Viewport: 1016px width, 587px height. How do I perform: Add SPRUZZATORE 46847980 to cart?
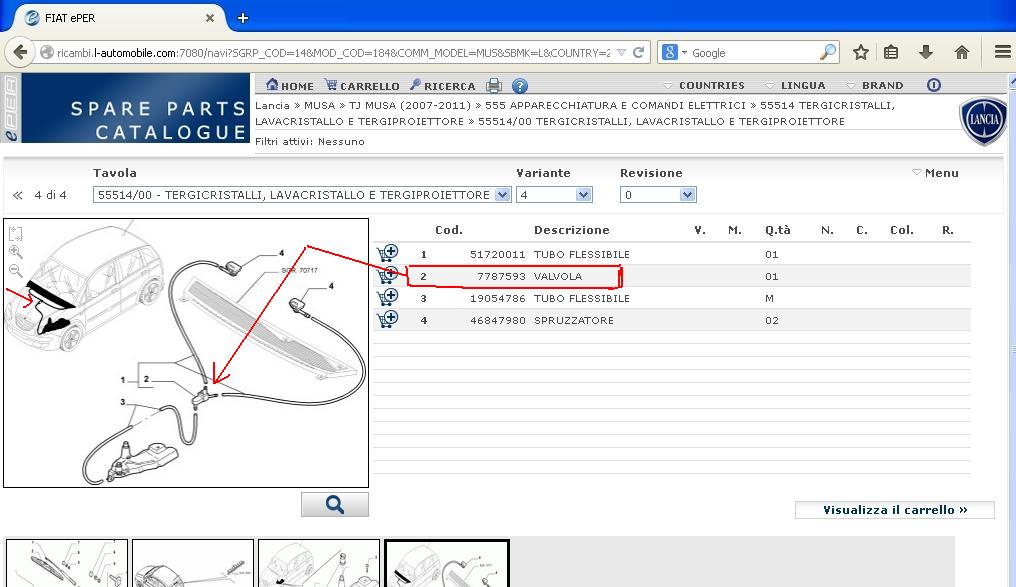click(x=387, y=320)
